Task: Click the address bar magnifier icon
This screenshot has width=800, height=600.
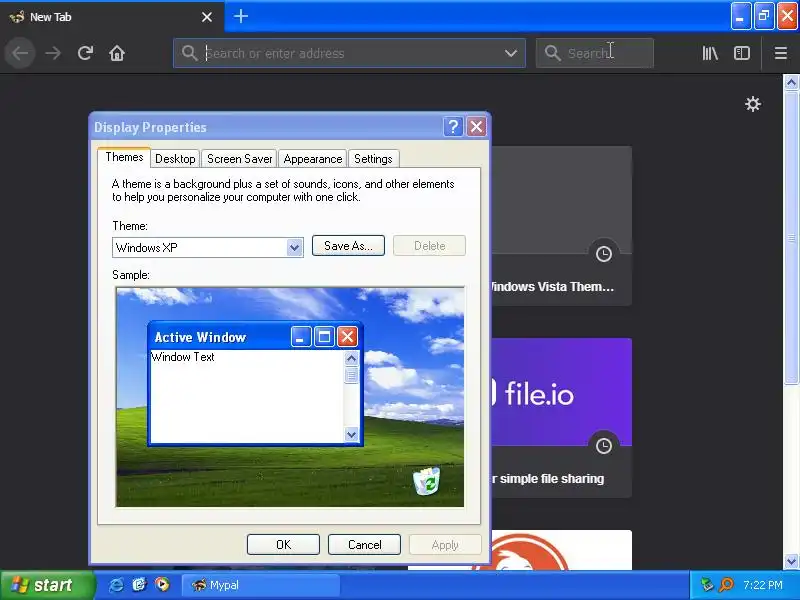Action: click(x=189, y=53)
